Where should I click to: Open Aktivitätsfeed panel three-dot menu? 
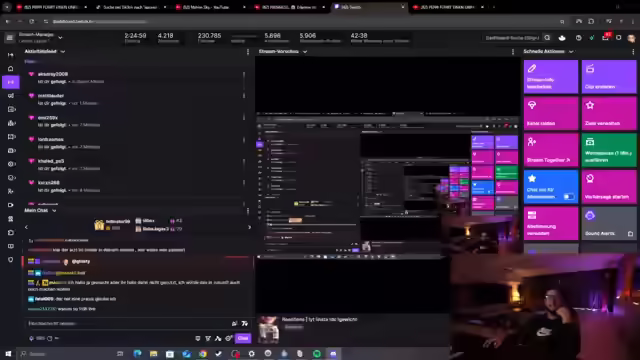click(x=248, y=52)
